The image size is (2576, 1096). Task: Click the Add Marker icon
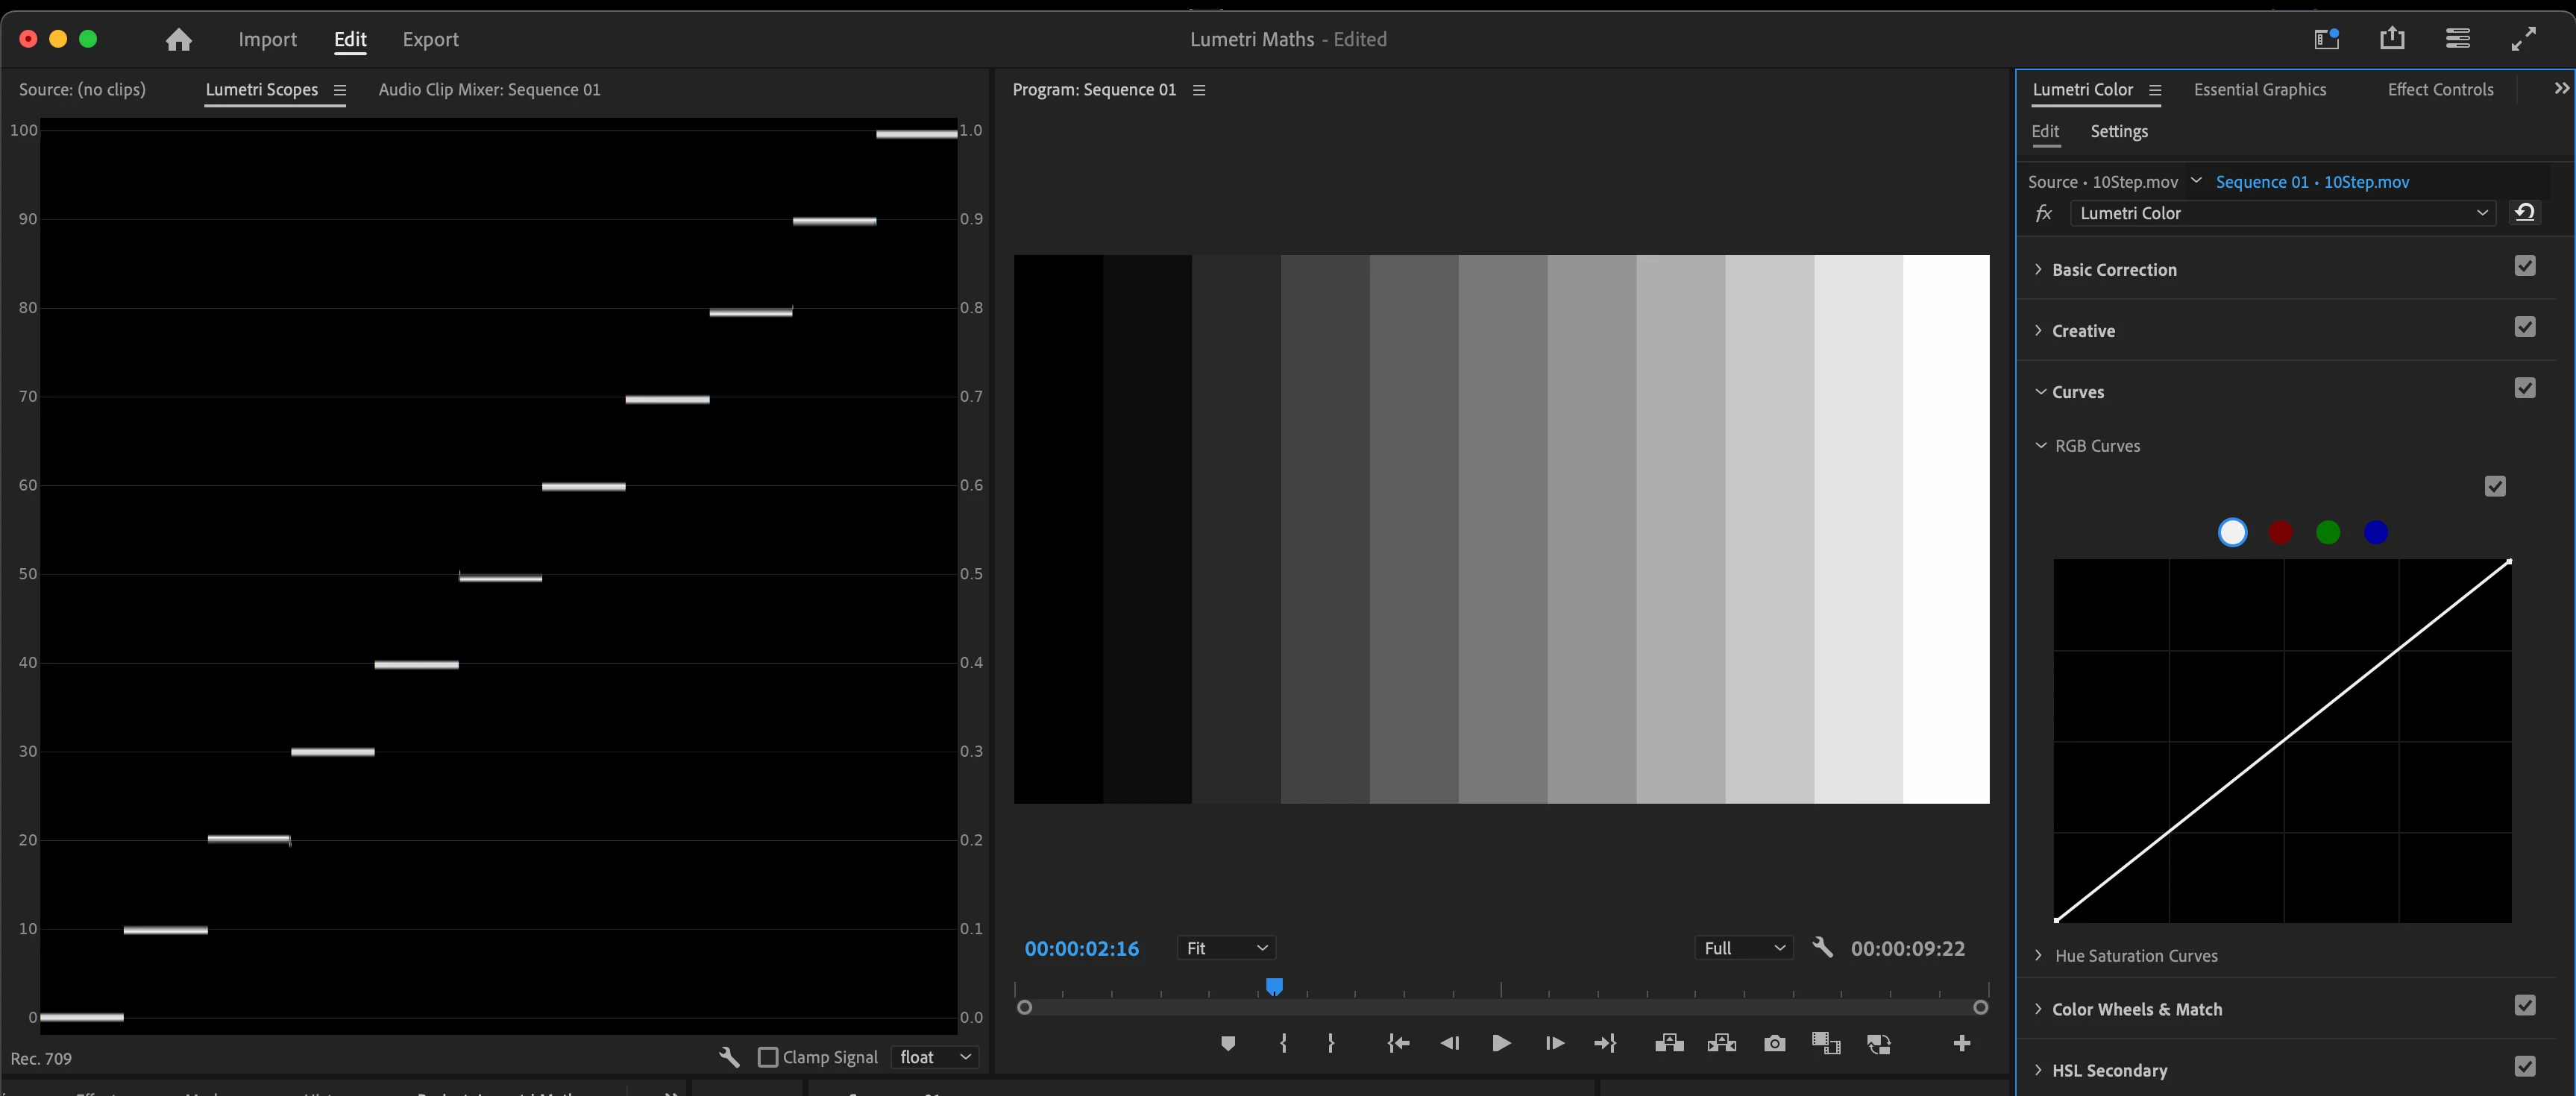coord(1228,1044)
